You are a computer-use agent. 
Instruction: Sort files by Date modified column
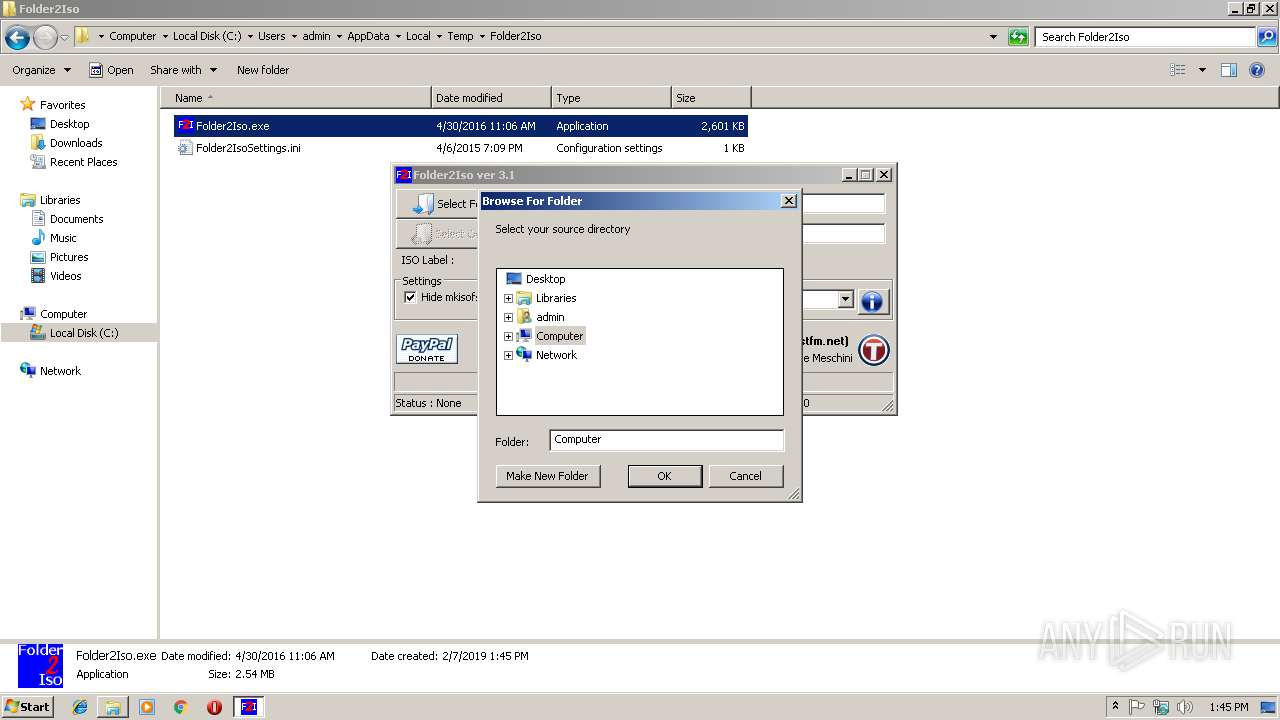pyautogui.click(x=491, y=98)
